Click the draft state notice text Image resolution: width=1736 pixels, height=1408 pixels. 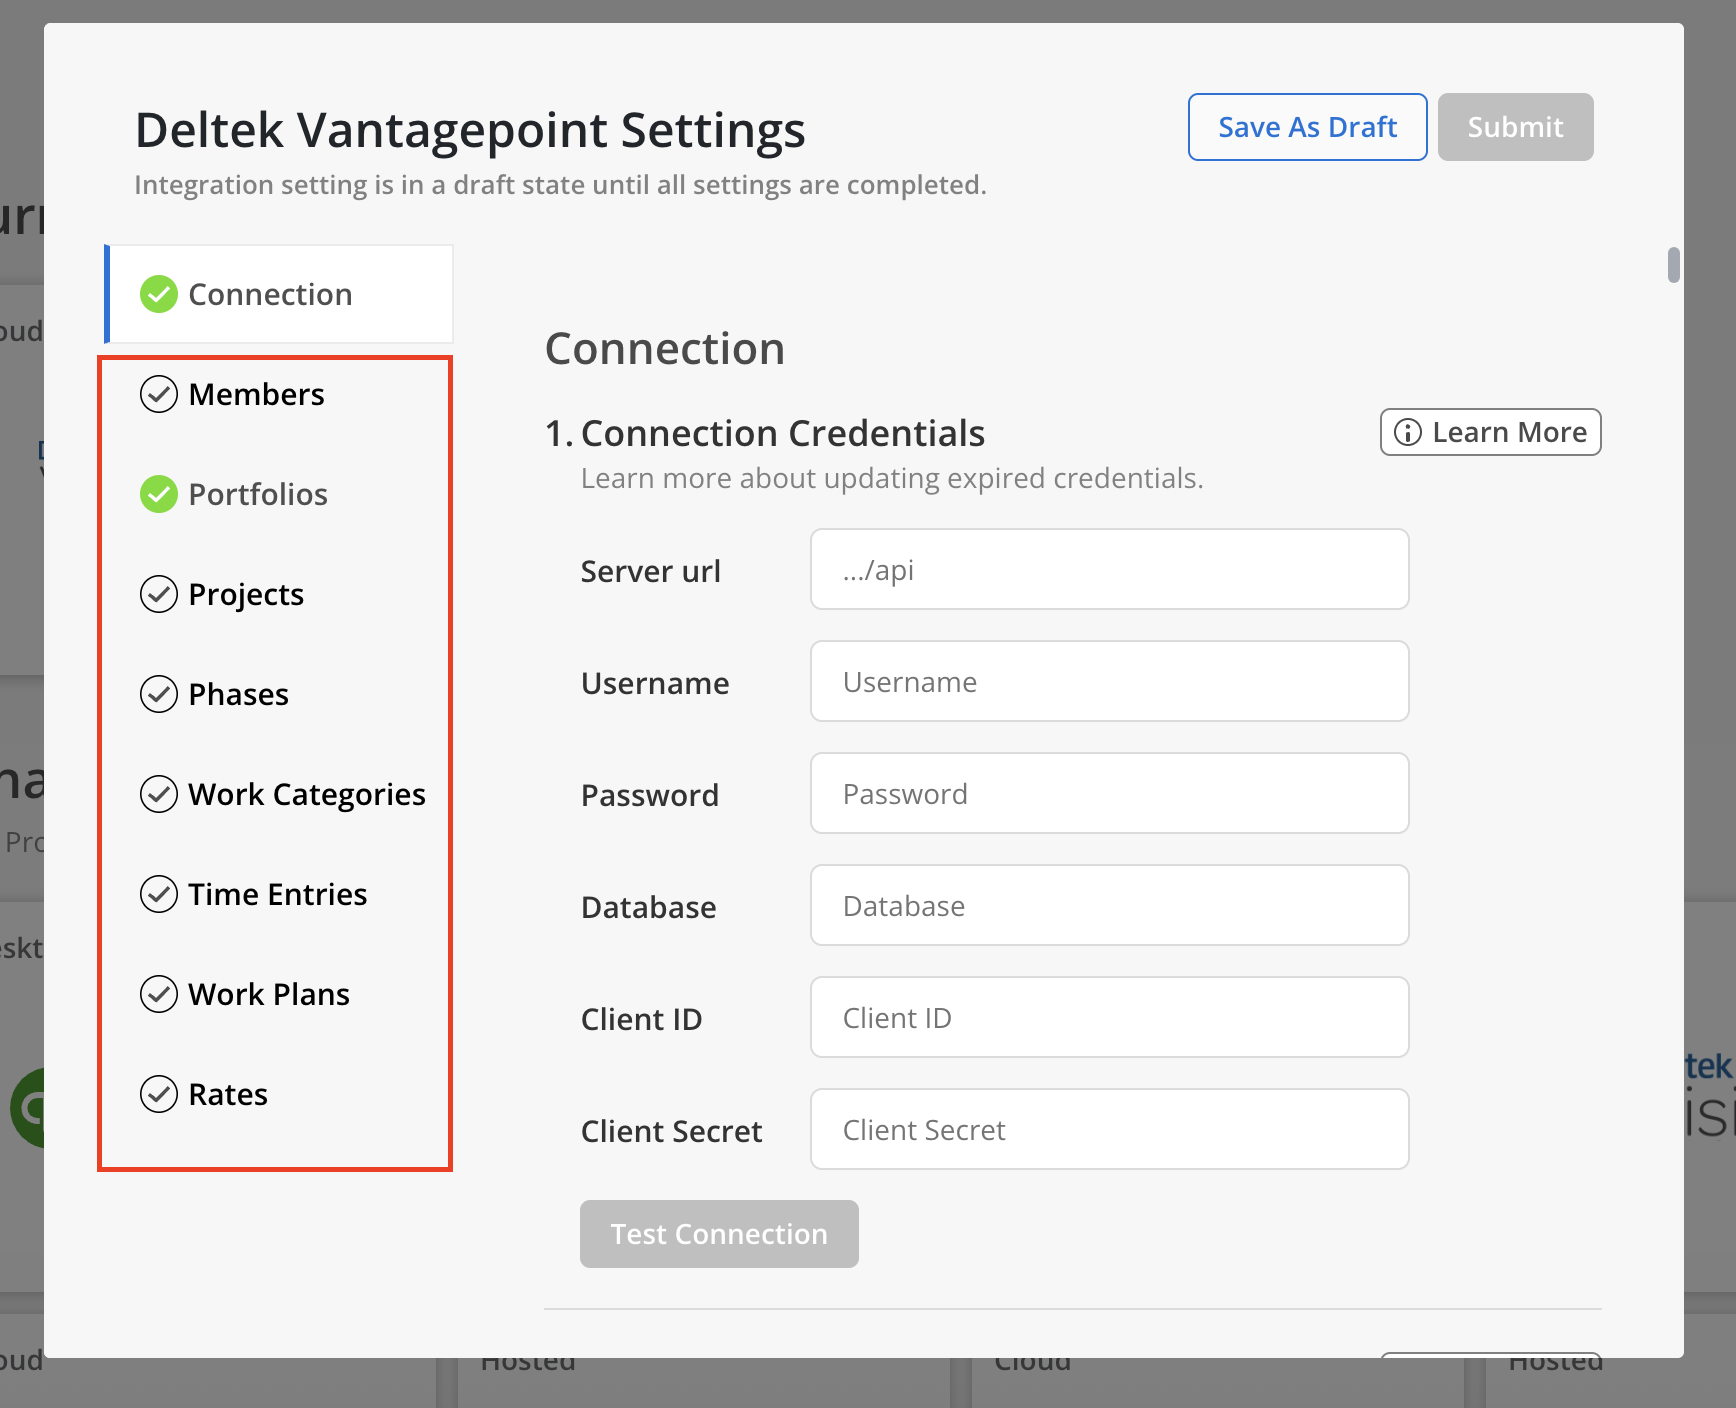click(x=560, y=185)
